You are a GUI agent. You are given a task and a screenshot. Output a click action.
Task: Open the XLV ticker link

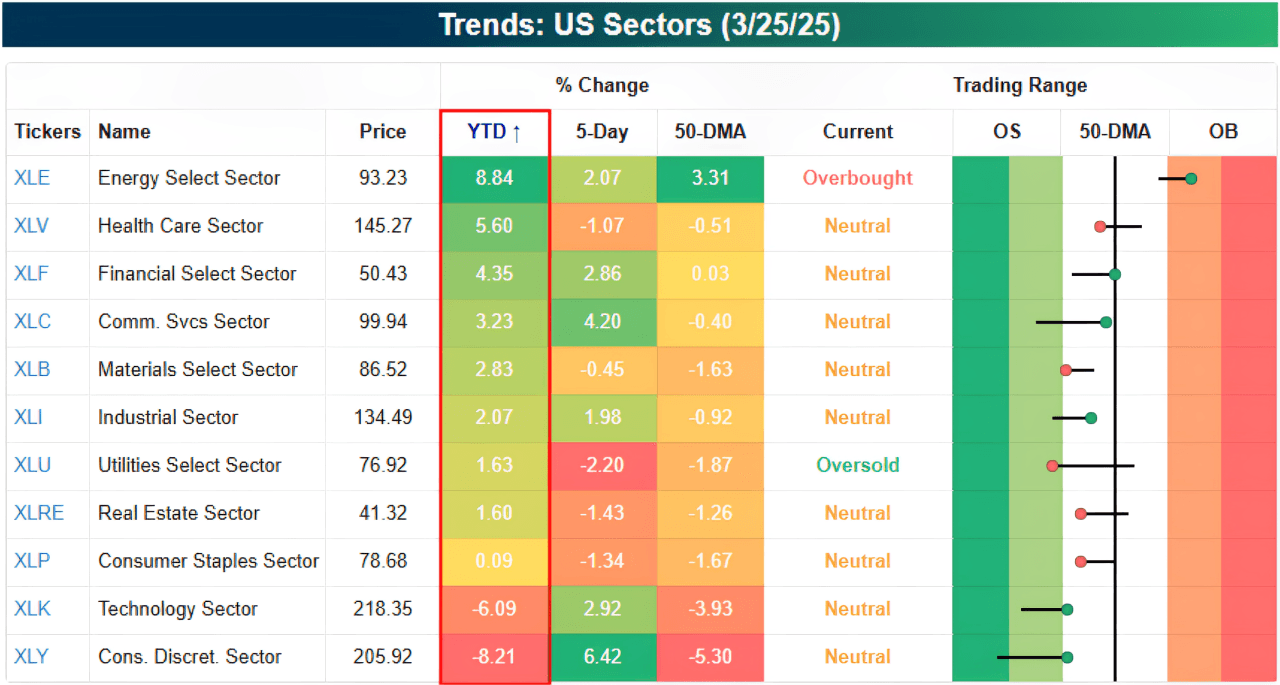coord(32,226)
